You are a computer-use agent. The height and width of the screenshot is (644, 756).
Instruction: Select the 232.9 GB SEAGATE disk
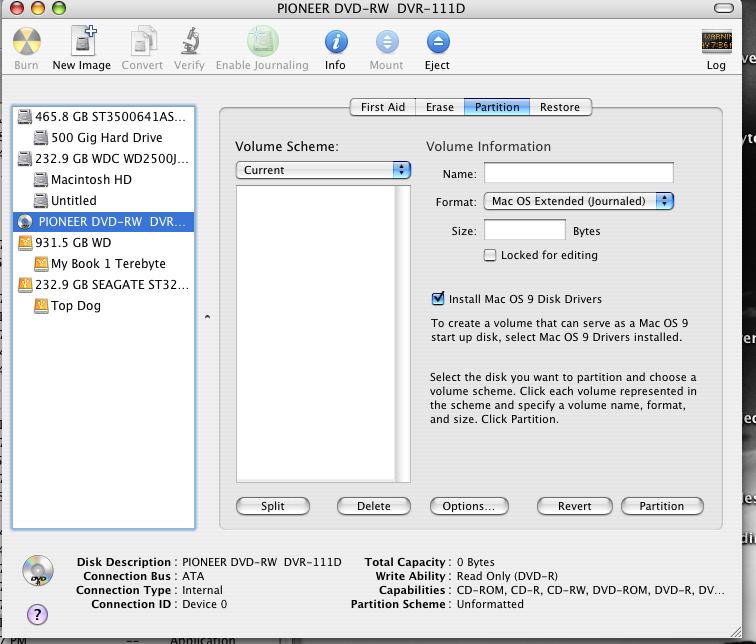(104, 284)
